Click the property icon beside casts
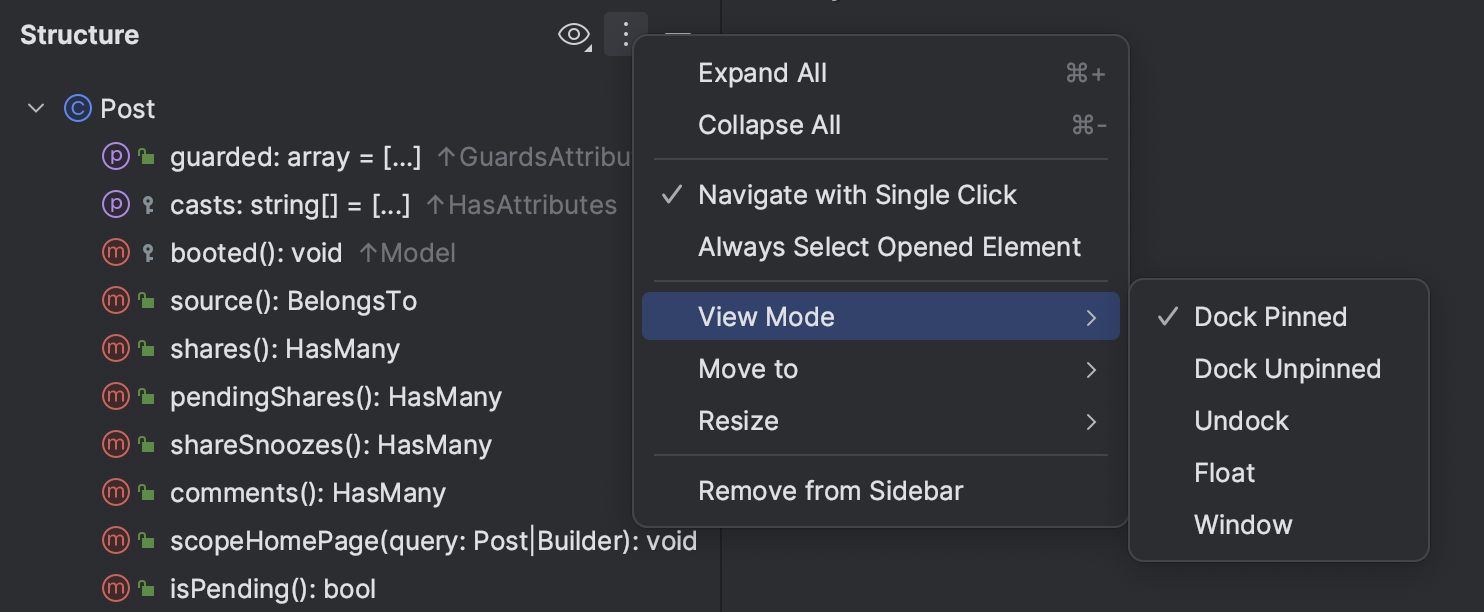 pos(117,205)
